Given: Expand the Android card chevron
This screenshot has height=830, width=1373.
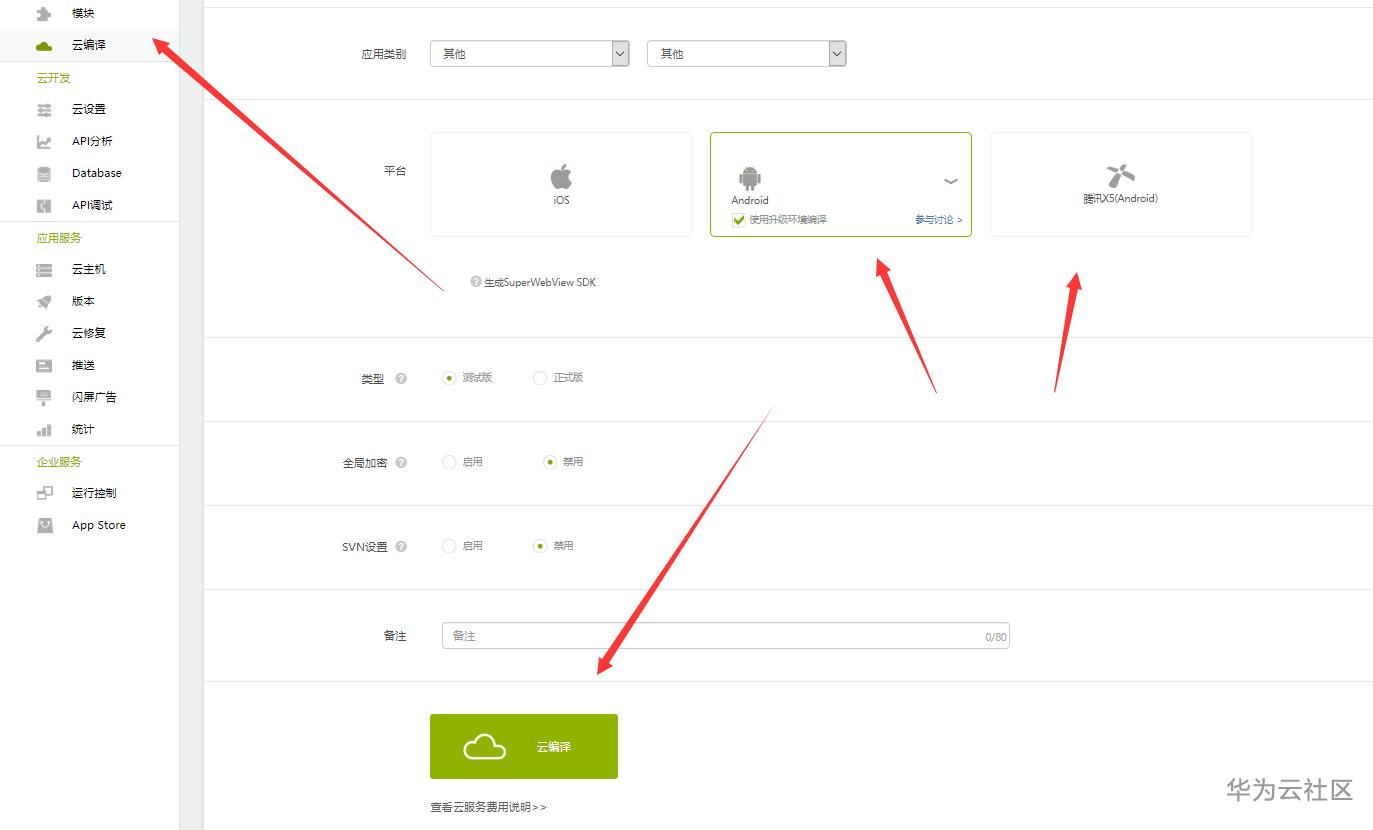Looking at the screenshot, I should tap(951, 181).
